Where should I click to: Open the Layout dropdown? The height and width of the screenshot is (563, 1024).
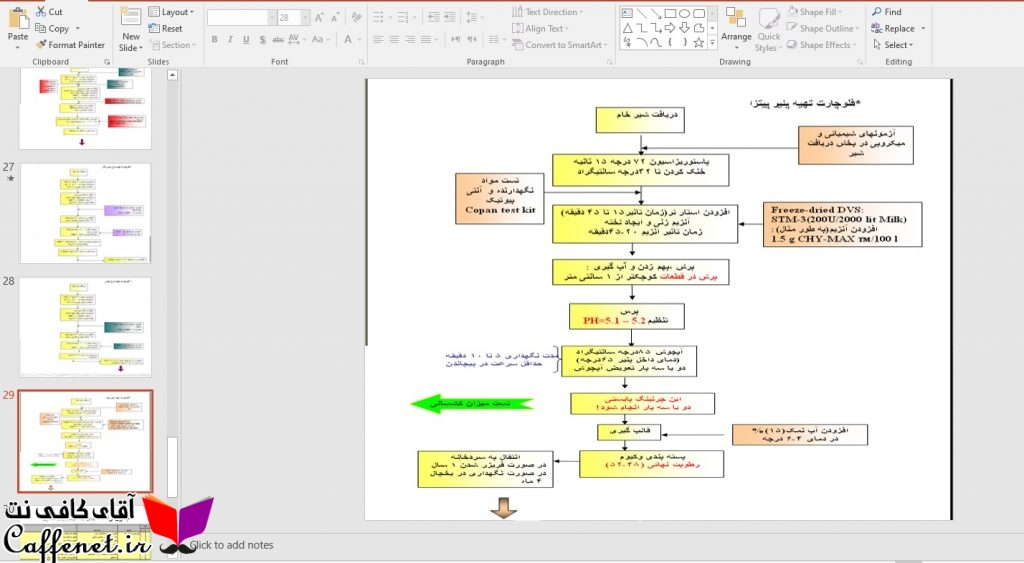(x=171, y=12)
